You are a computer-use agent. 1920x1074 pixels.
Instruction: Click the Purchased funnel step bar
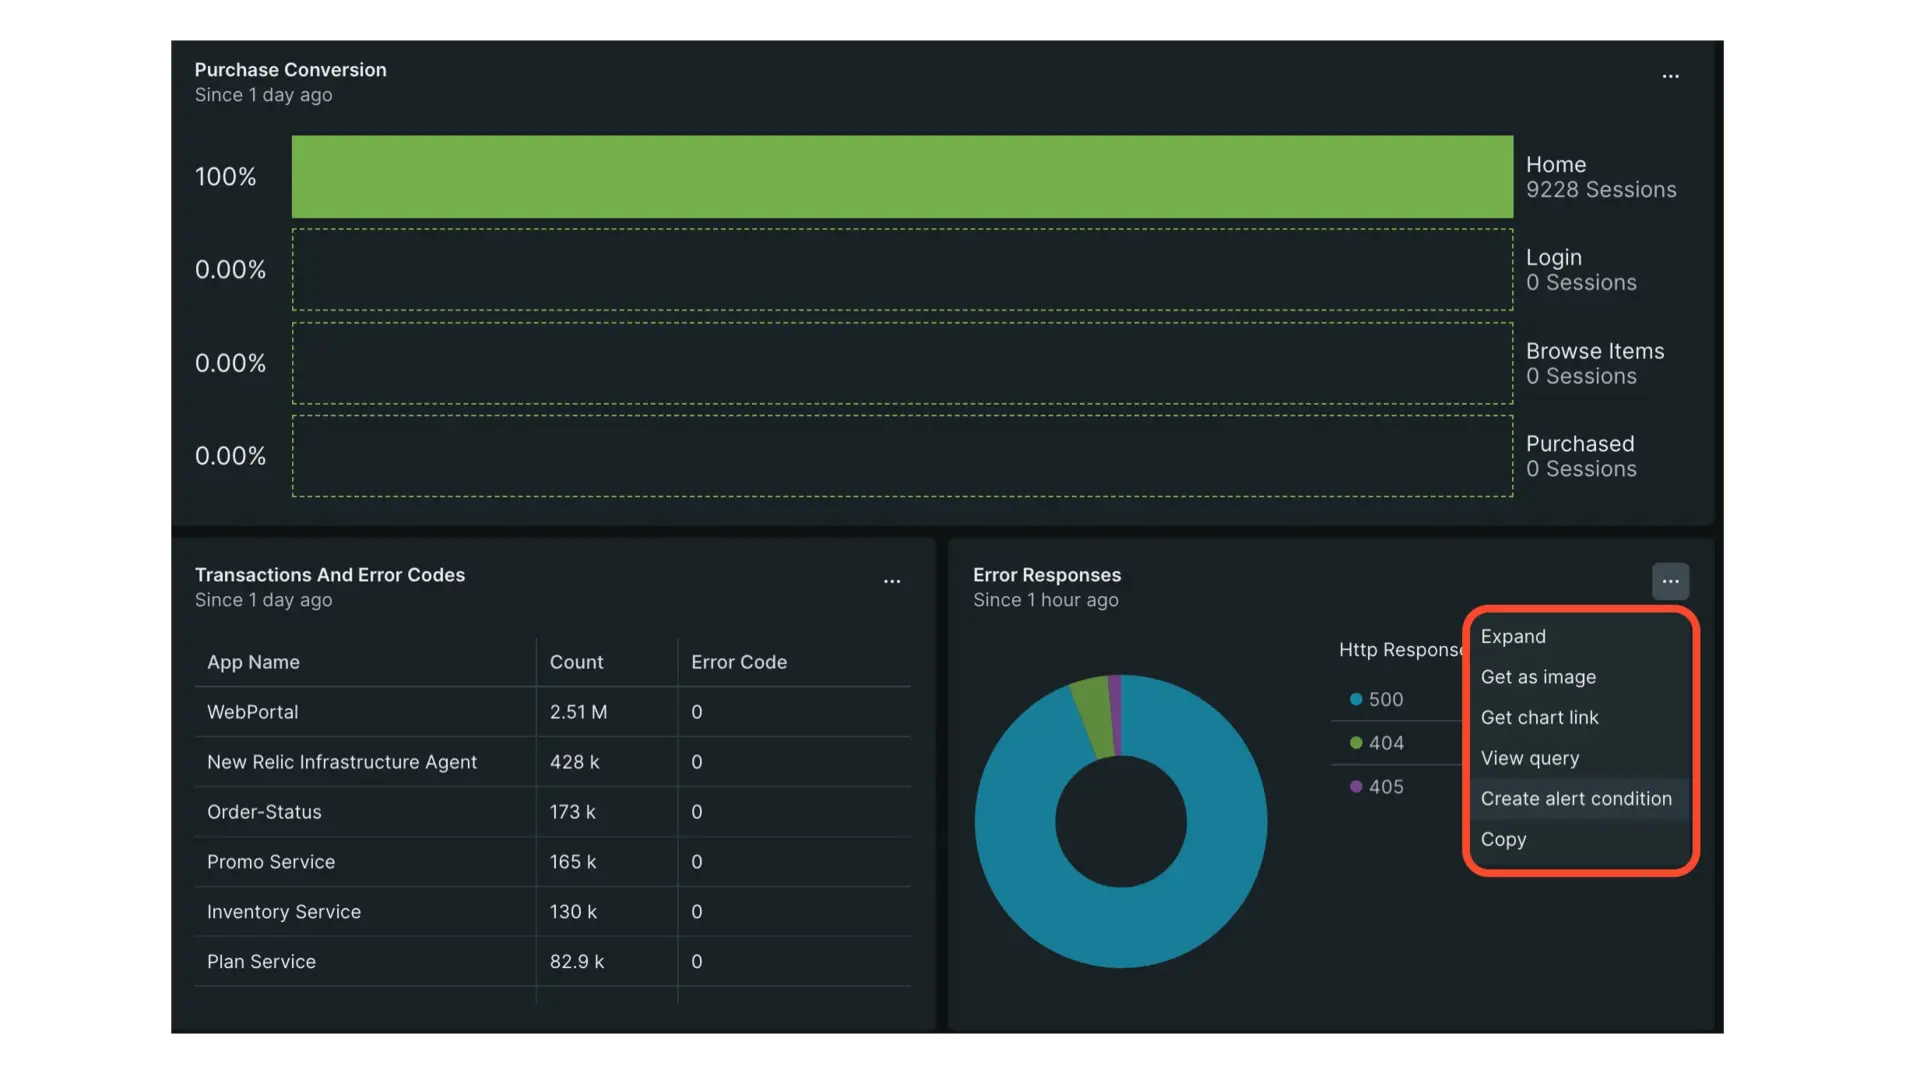900,455
